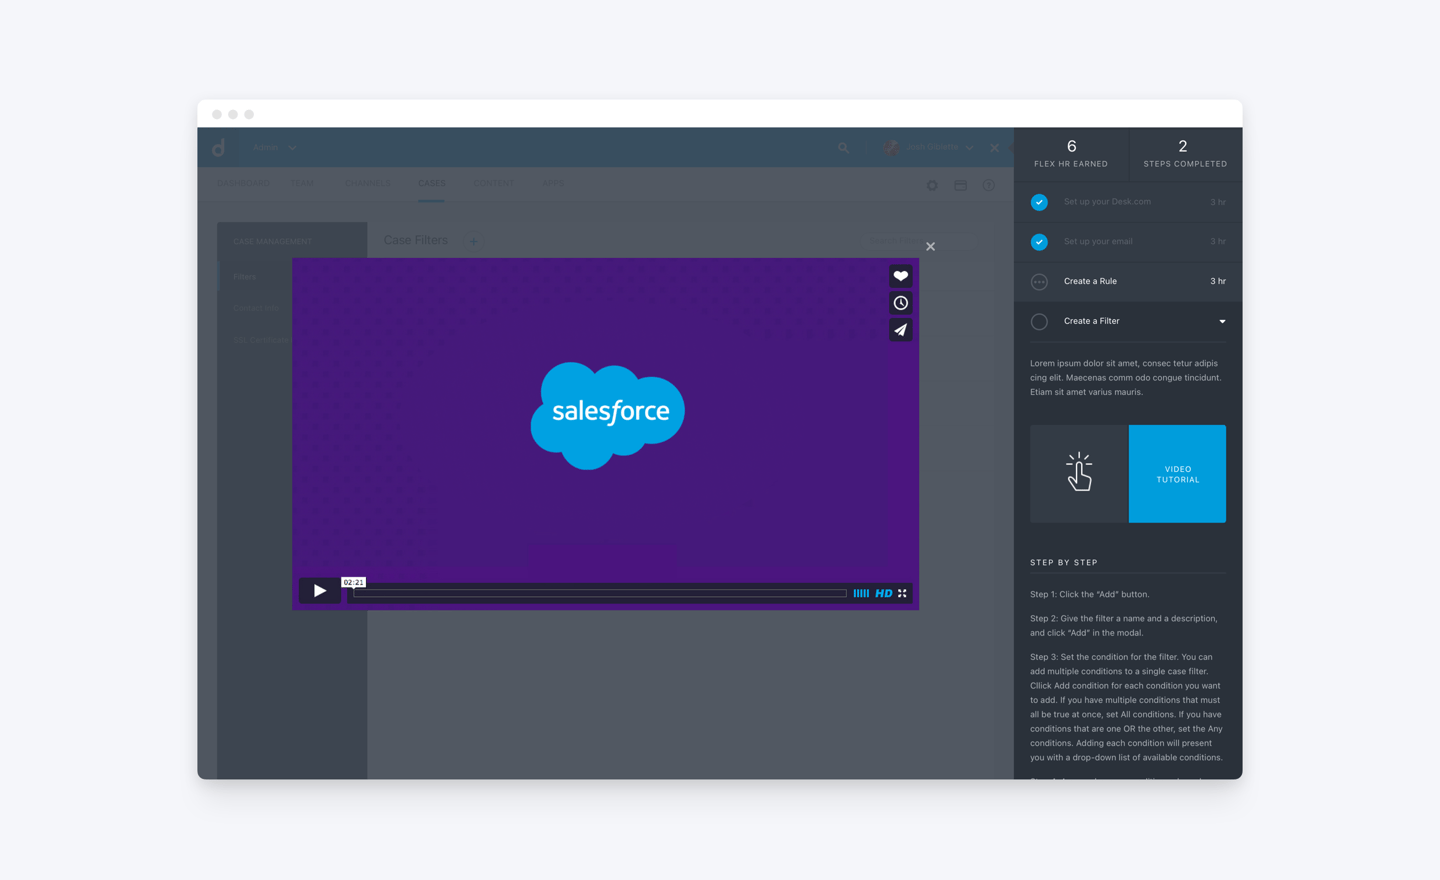The height and width of the screenshot is (880, 1440).
Task: Seek along the video progress bar
Action: click(x=600, y=593)
